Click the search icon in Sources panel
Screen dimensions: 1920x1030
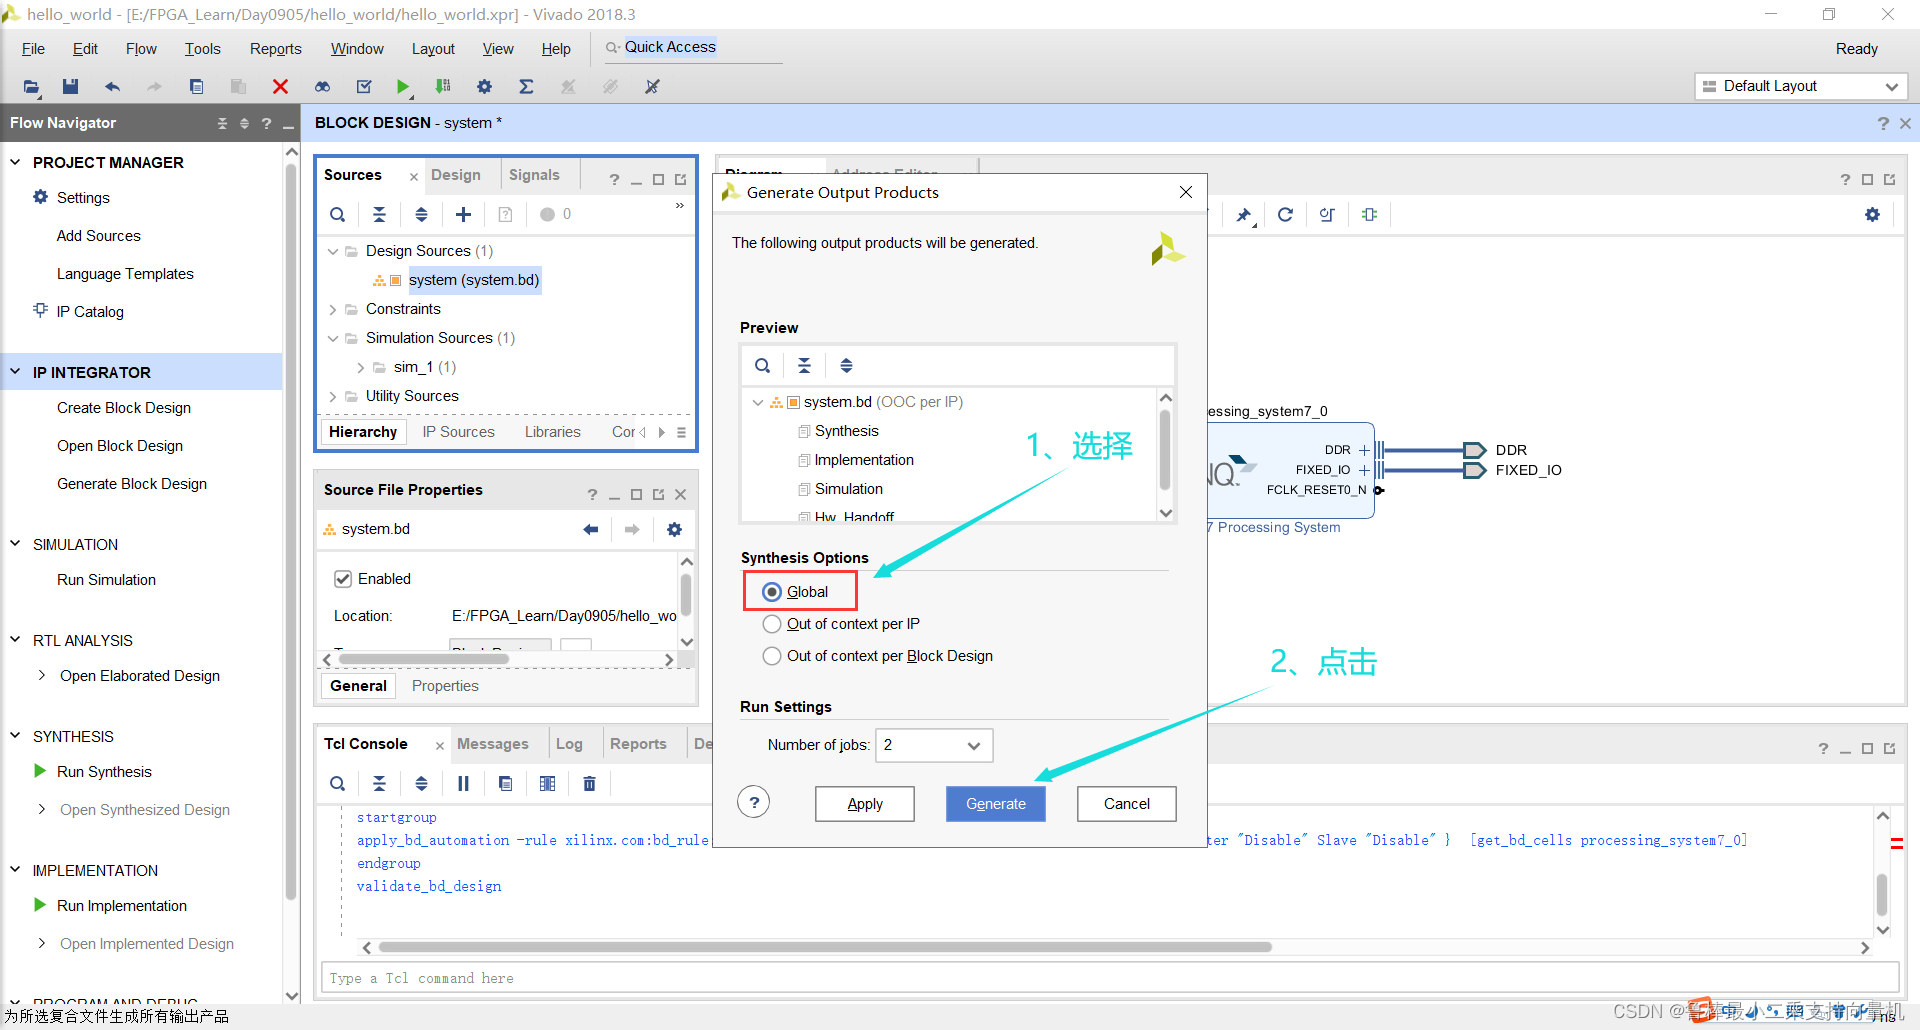(x=338, y=214)
